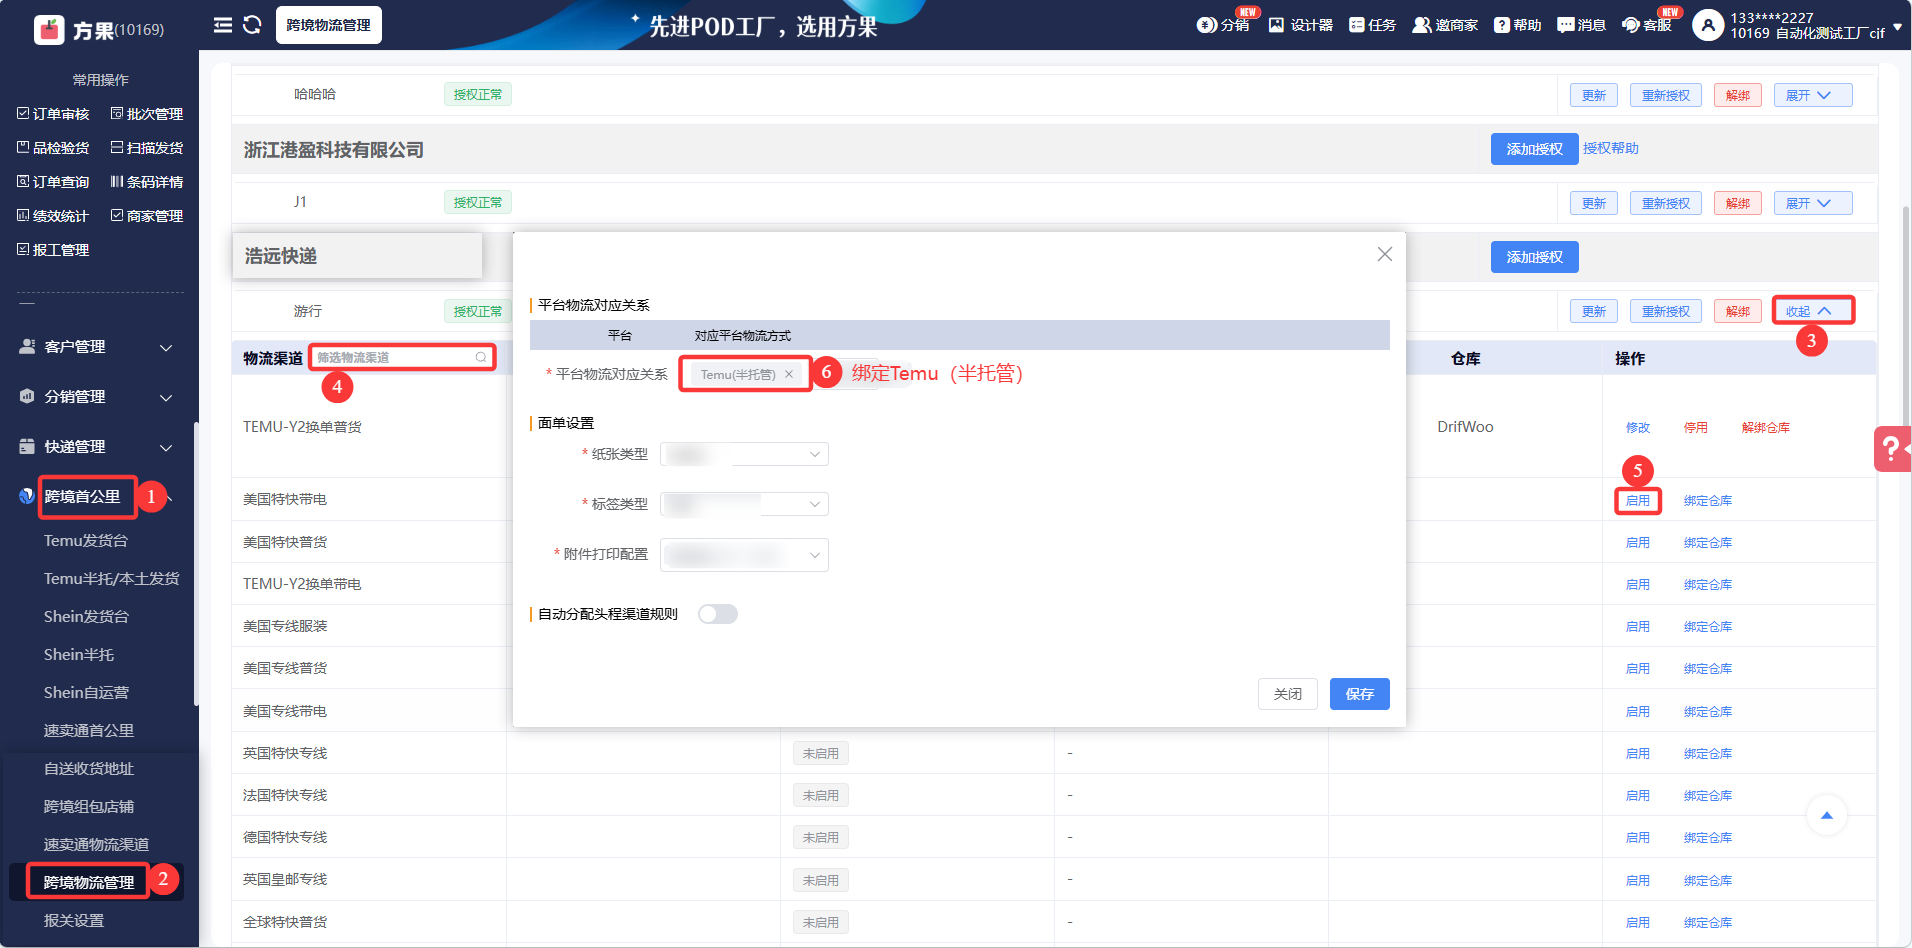Screen dimensions: 1912x948
Task: Open 跨境物流管理 sidebar item
Action: tap(89, 883)
